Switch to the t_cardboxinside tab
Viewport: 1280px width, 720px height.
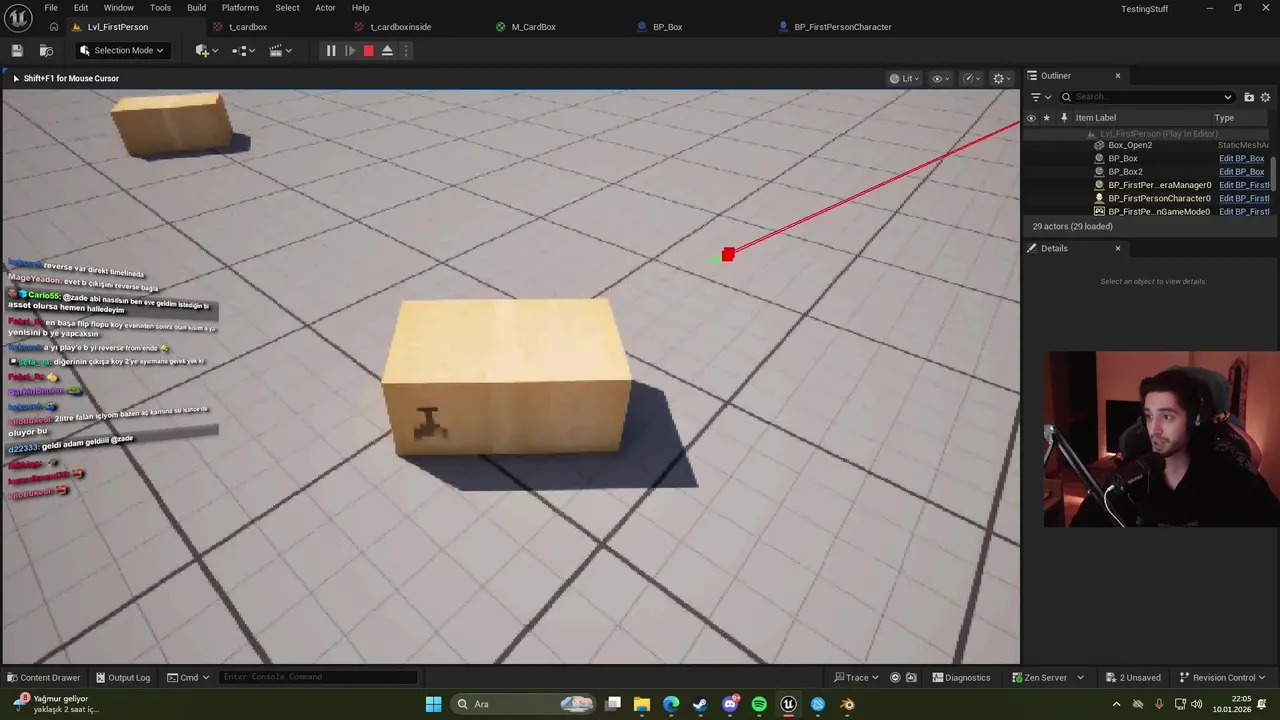coord(400,27)
